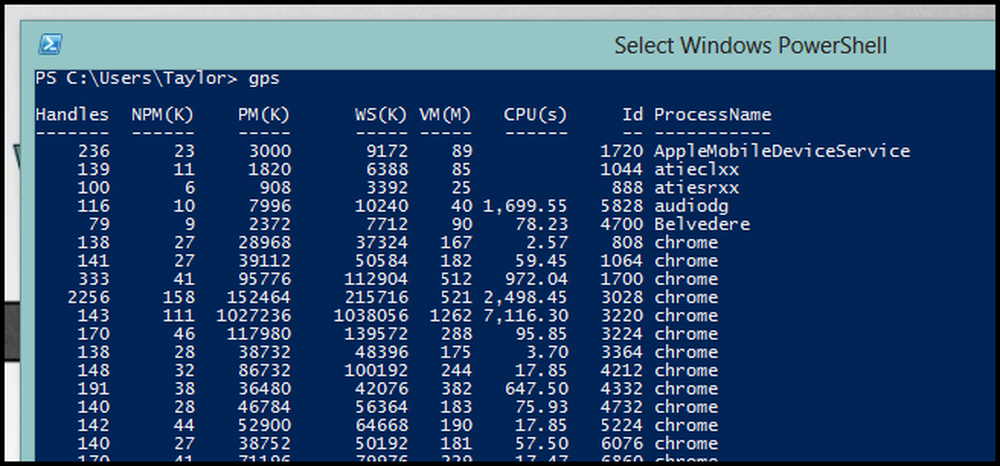Click CPU value 2,498.45
The height and width of the screenshot is (466, 1000).
click(x=525, y=298)
